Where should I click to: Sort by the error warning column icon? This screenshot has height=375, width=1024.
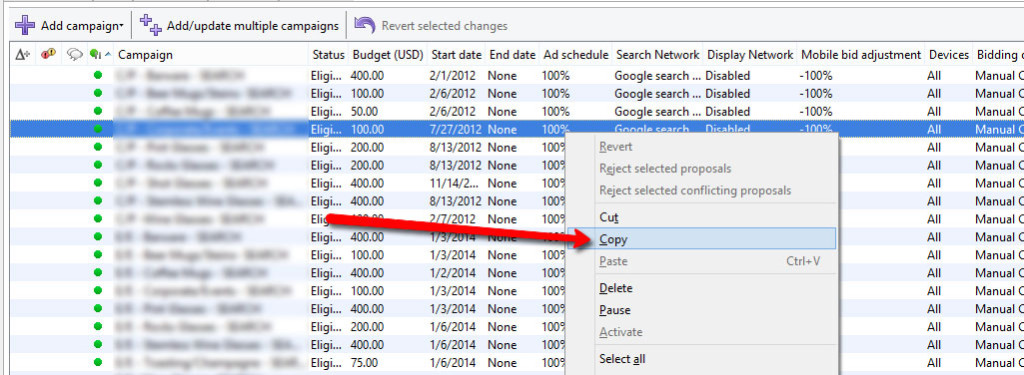point(48,55)
